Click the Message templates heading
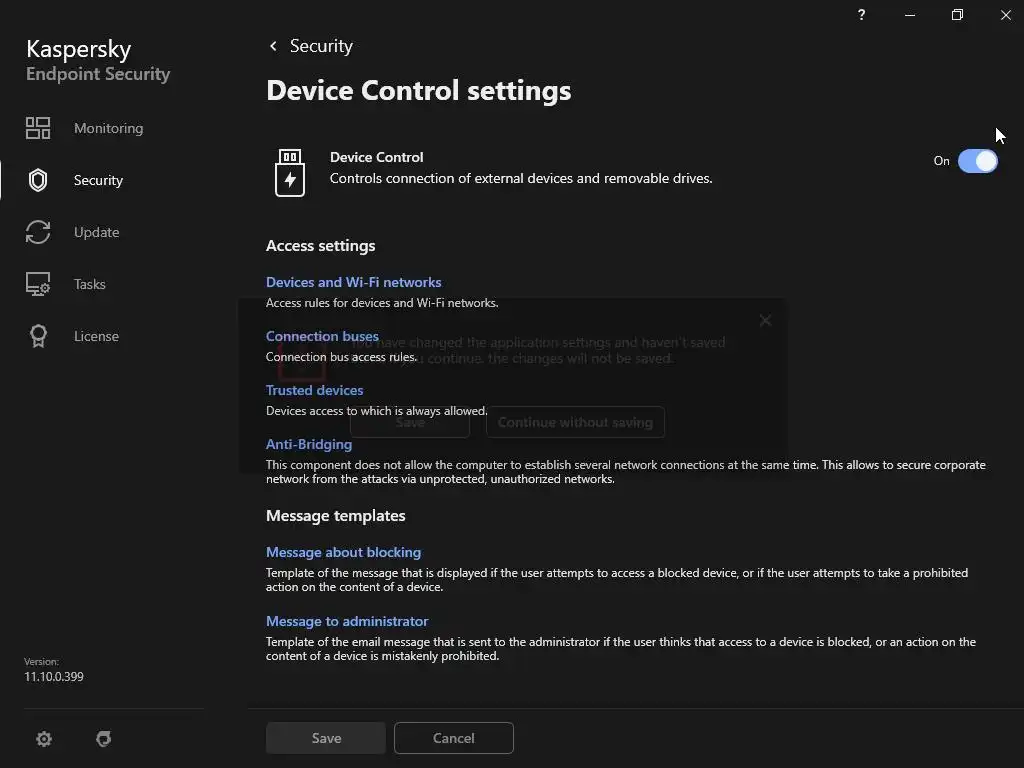This screenshot has height=768, width=1024. point(336,516)
